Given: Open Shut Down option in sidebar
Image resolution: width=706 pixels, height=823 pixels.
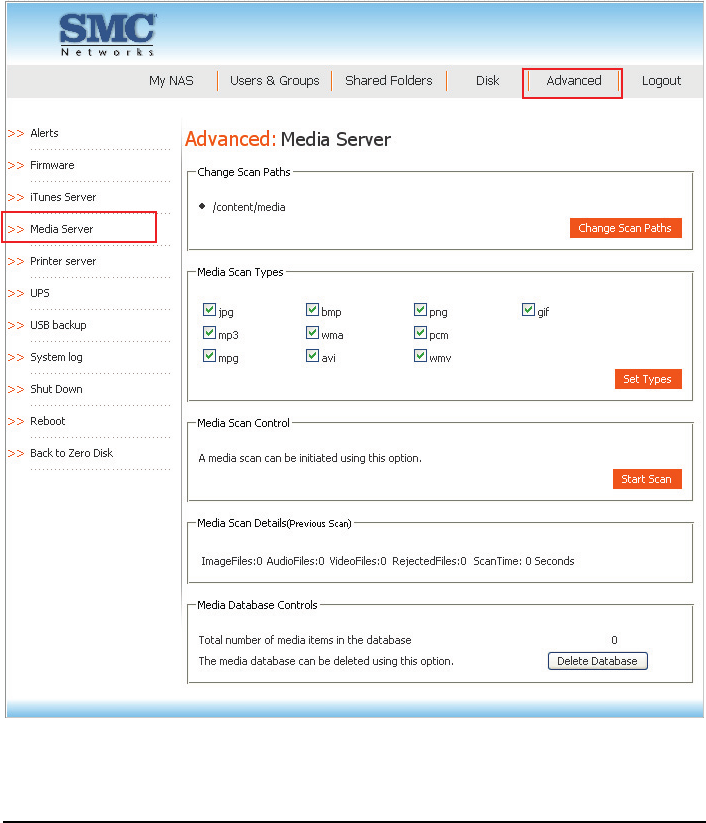Looking at the screenshot, I should (56, 389).
